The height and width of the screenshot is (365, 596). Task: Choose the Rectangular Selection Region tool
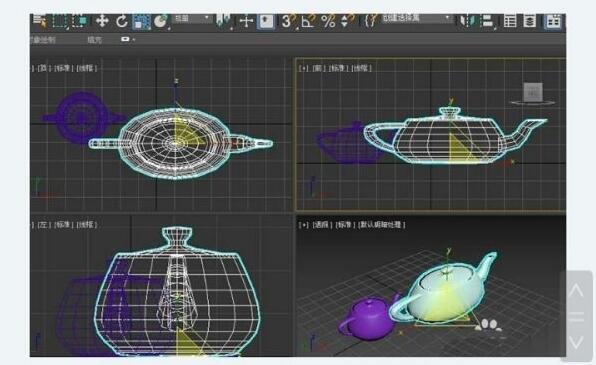(60, 21)
